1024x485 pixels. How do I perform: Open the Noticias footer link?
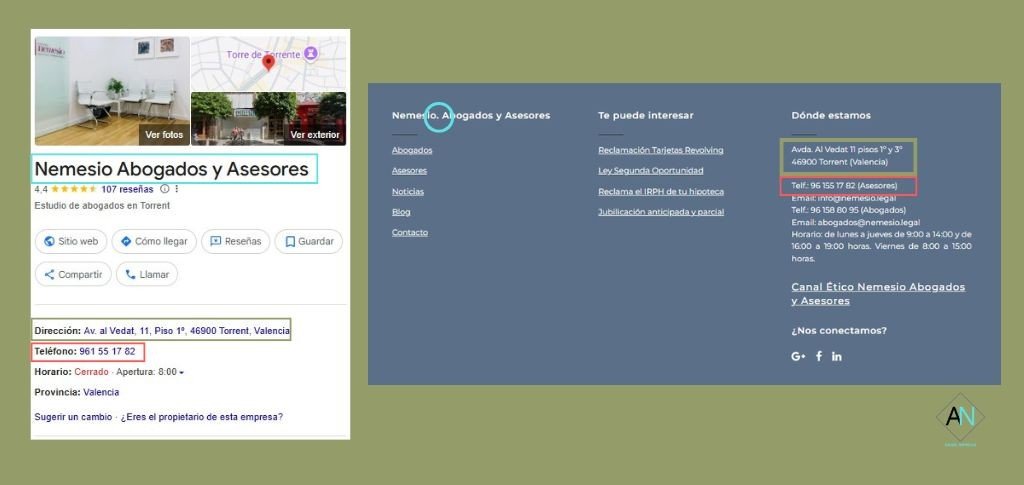coord(408,191)
